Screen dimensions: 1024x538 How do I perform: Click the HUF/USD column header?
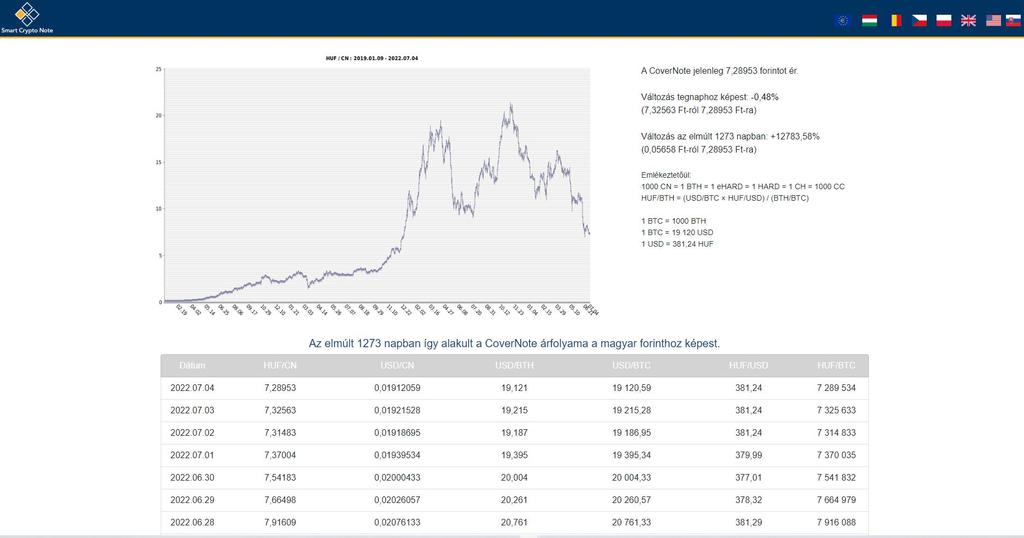pos(748,366)
